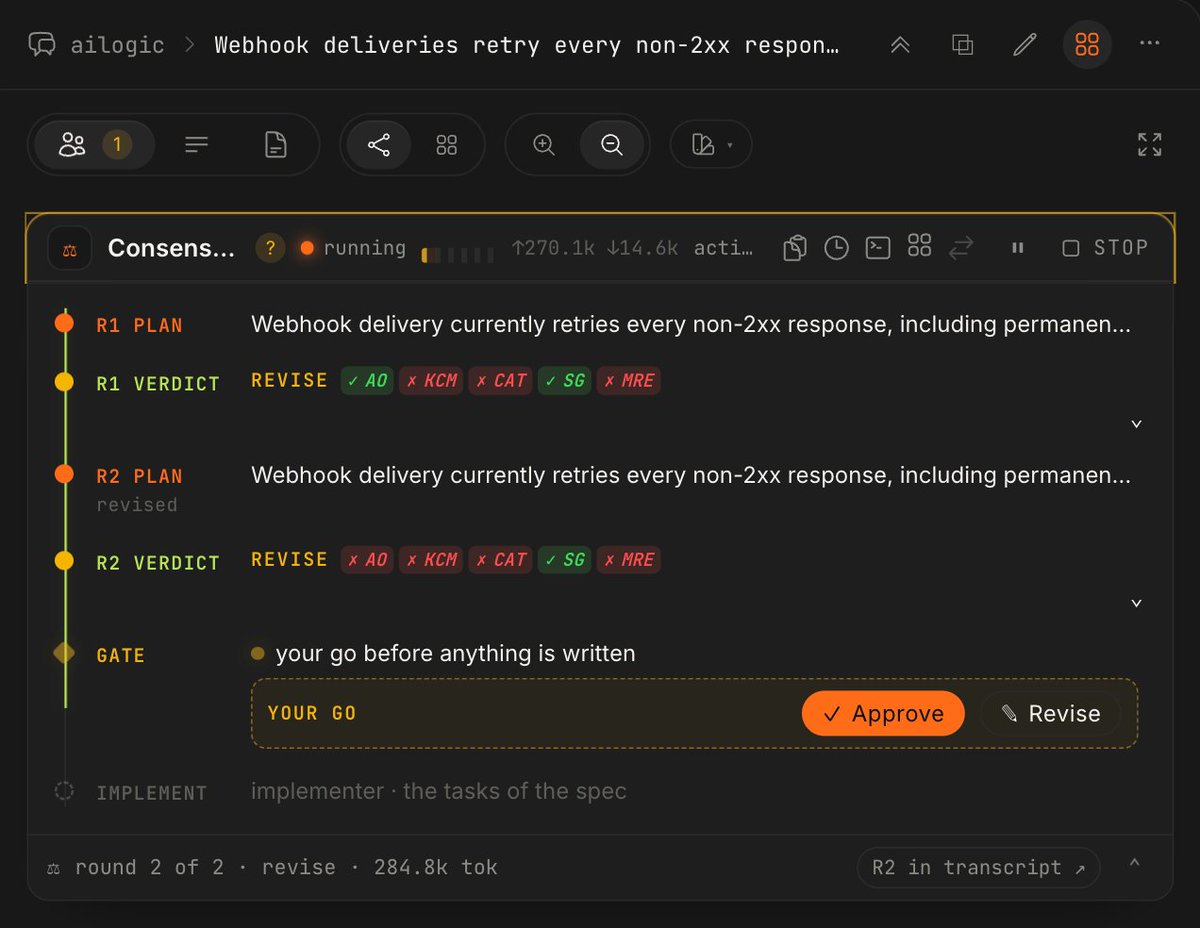The height and width of the screenshot is (928, 1200).
Task: Pause the running consensus
Action: [x=1018, y=248]
